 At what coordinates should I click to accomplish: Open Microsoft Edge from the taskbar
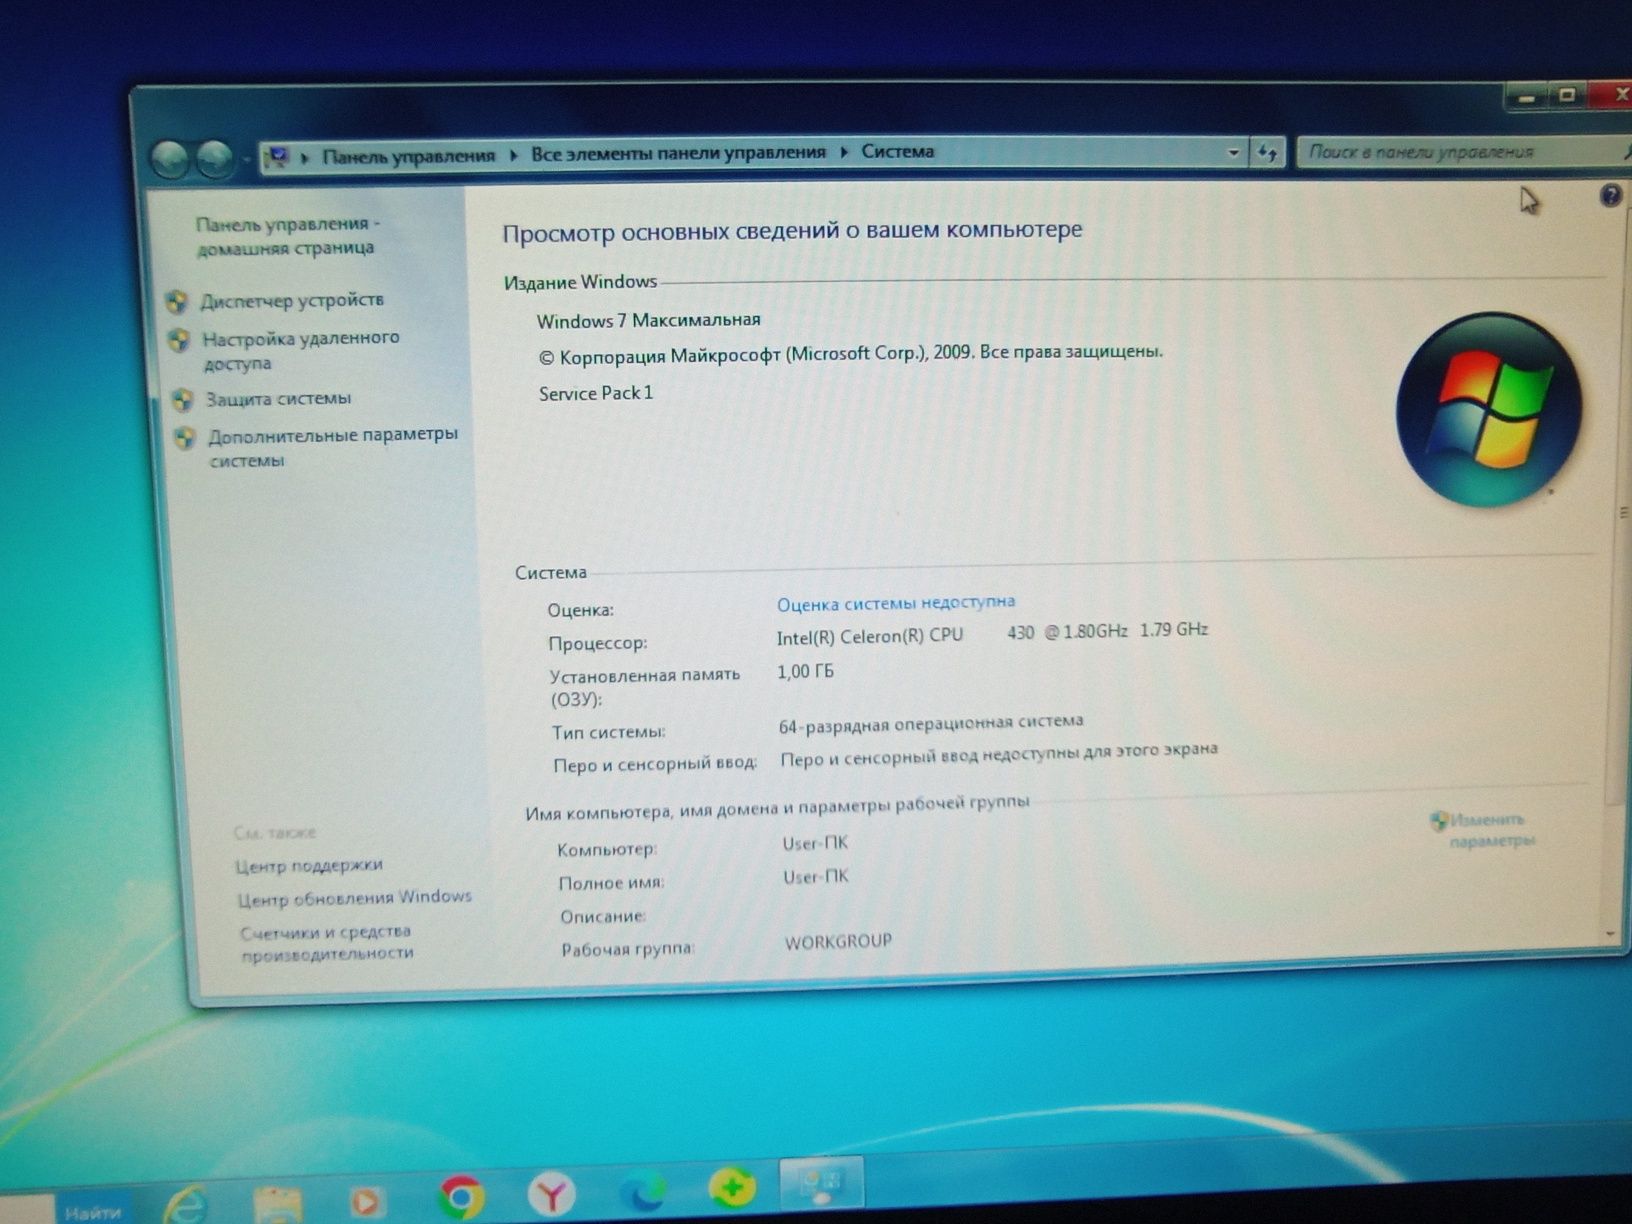[641, 1190]
